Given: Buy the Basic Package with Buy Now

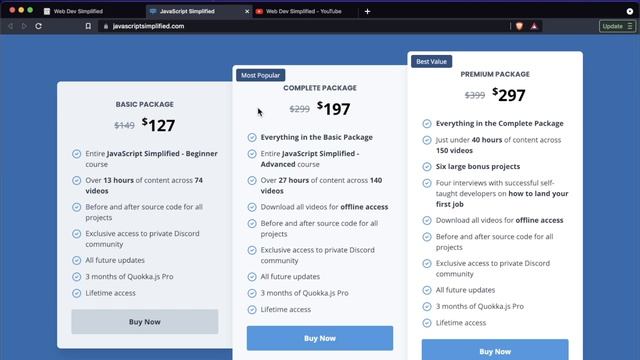Looking at the screenshot, I should [144, 322].
